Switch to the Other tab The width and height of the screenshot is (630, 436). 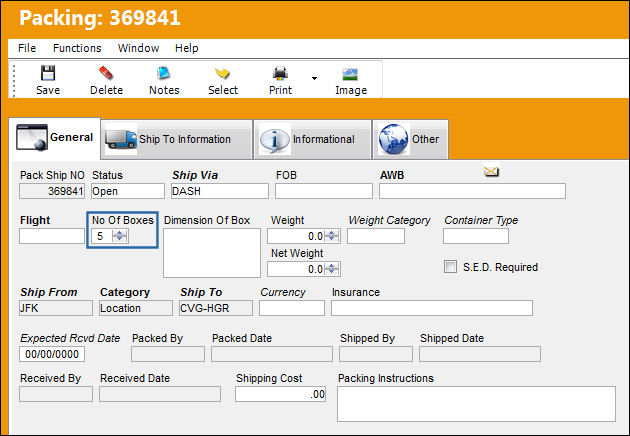pos(410,139)
